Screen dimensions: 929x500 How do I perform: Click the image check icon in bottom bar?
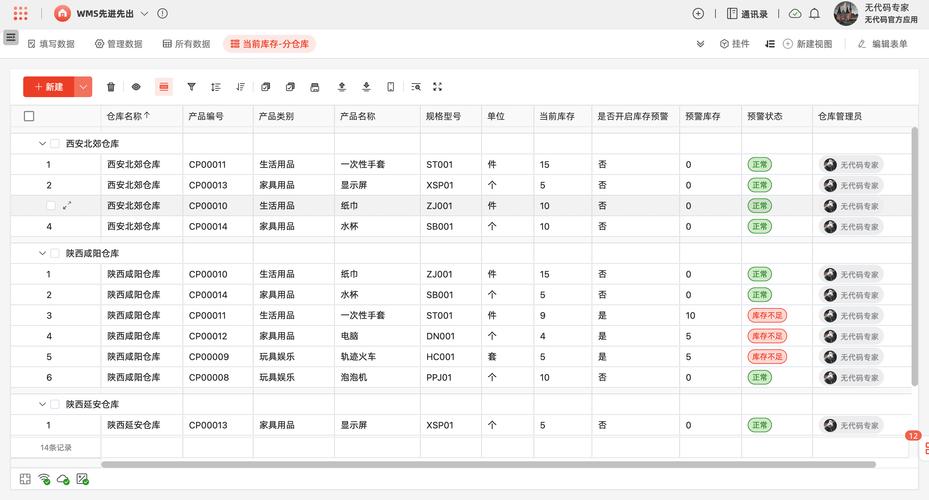tap(82, 479)
